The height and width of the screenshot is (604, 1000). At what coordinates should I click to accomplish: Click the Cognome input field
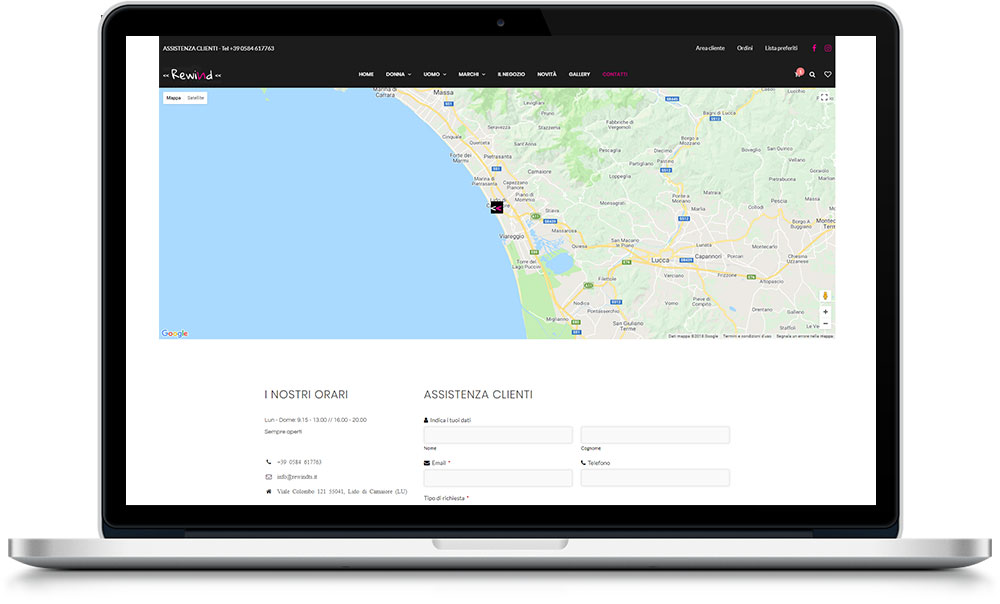(655, 435)
